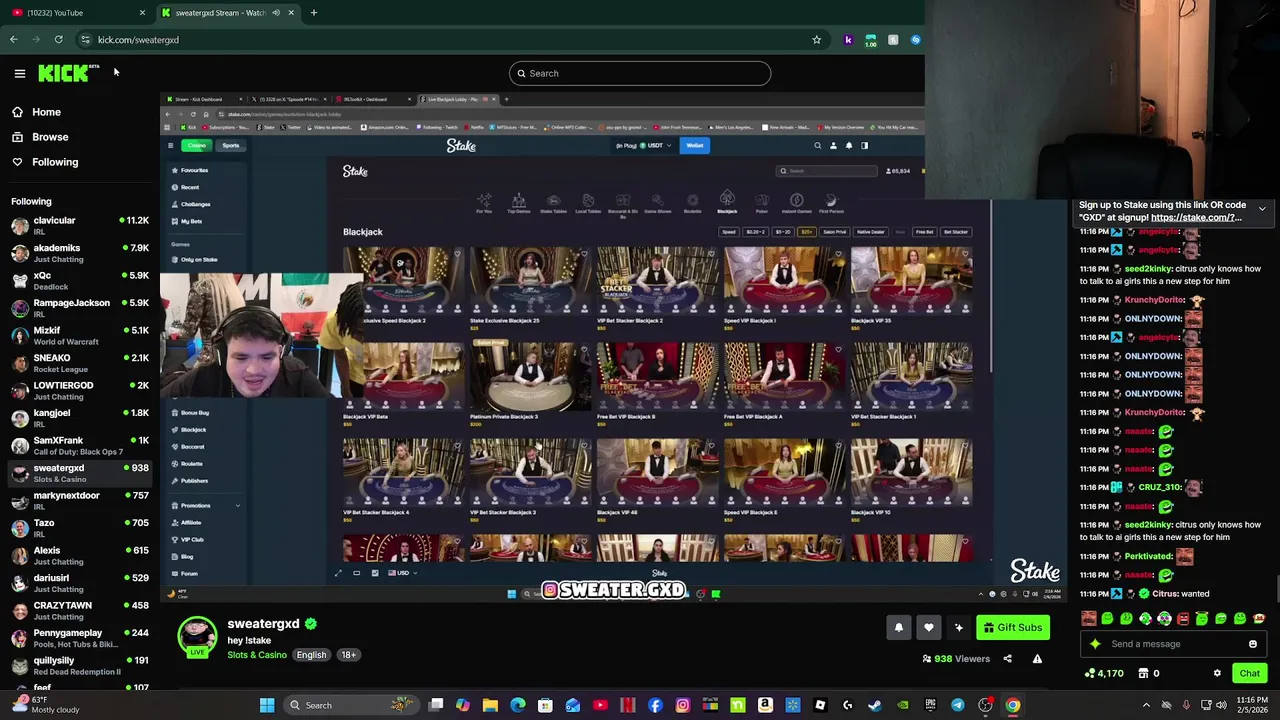Open Mizkif's channel in Following list
Screen dimensions: 1280x720
(80, 336)
